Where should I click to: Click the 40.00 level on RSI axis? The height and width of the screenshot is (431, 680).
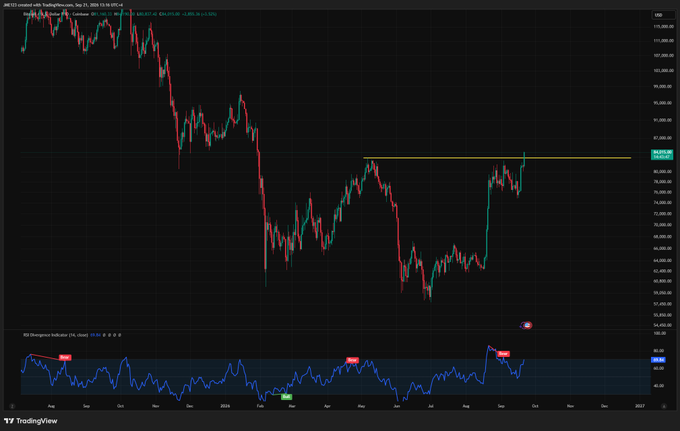pos(658,385)
